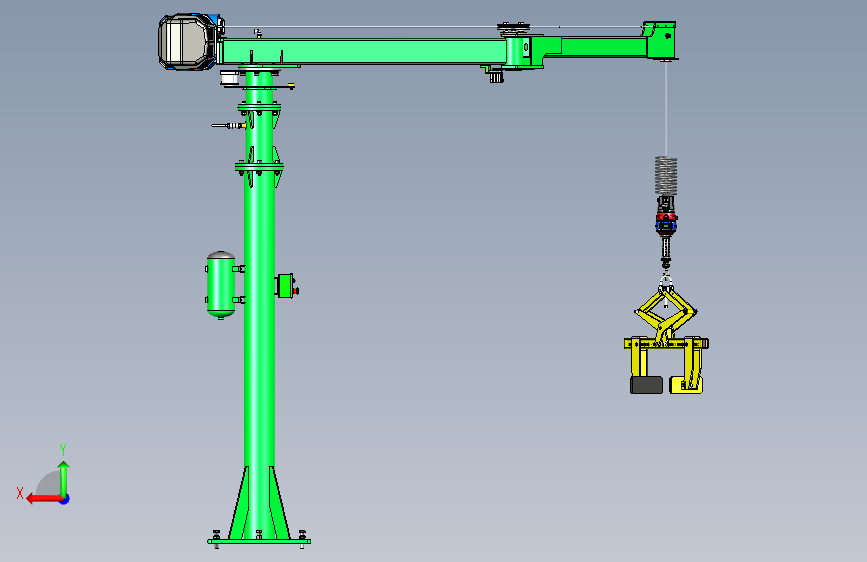The height and width of the screenshot is (562, 867).
Task: Select the pulley wheel on top of arm joint
Action: coord(514,27)
